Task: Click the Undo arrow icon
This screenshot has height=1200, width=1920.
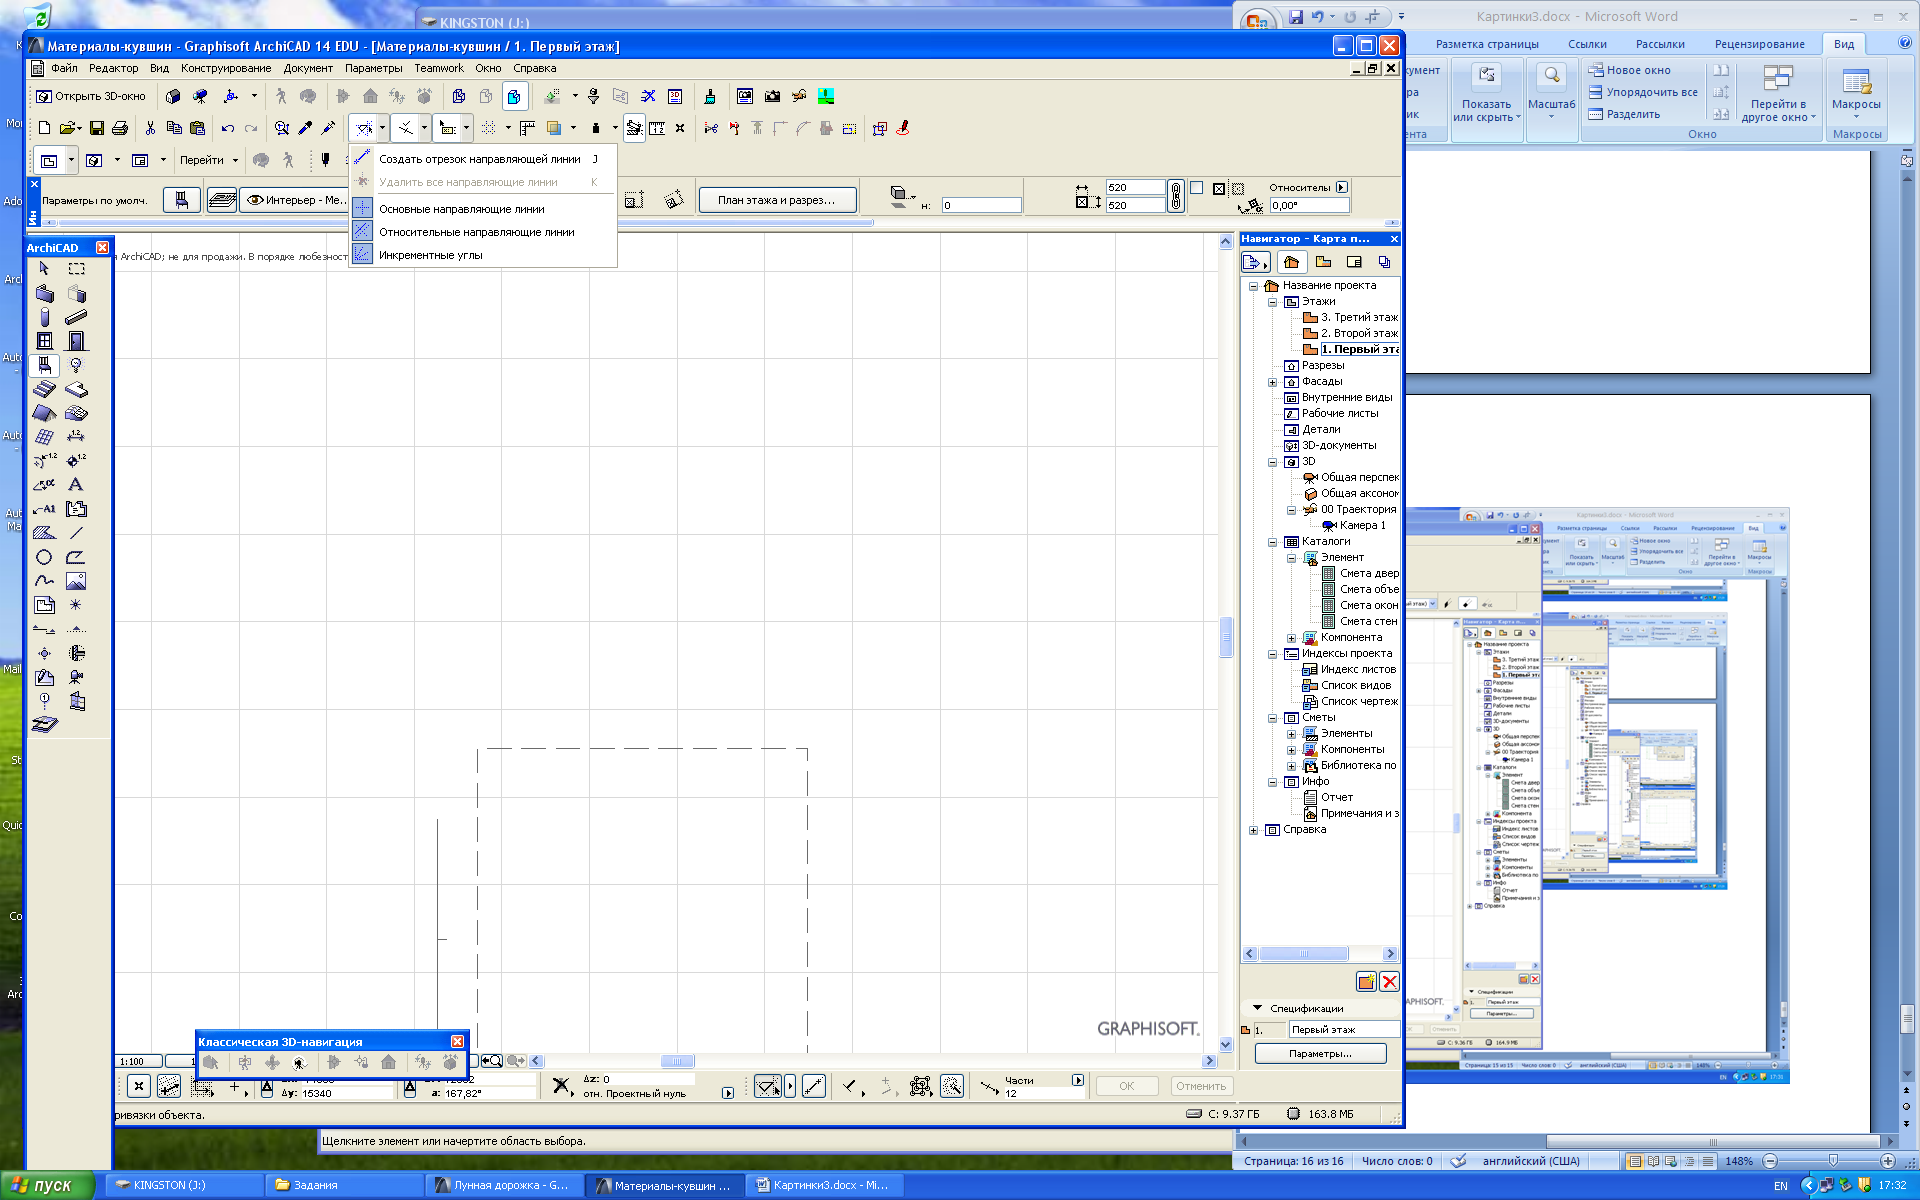Action: [x=228, y=128]
